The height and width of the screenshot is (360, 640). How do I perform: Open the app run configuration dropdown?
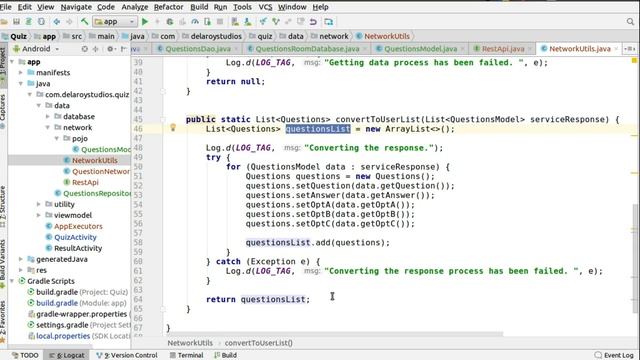tap(115, 22)
